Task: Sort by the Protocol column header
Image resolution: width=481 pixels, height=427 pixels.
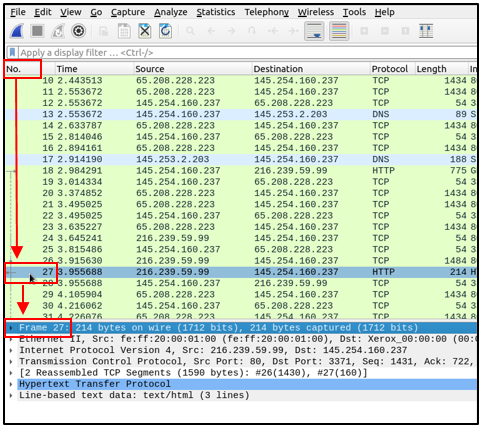Action: 393,69
